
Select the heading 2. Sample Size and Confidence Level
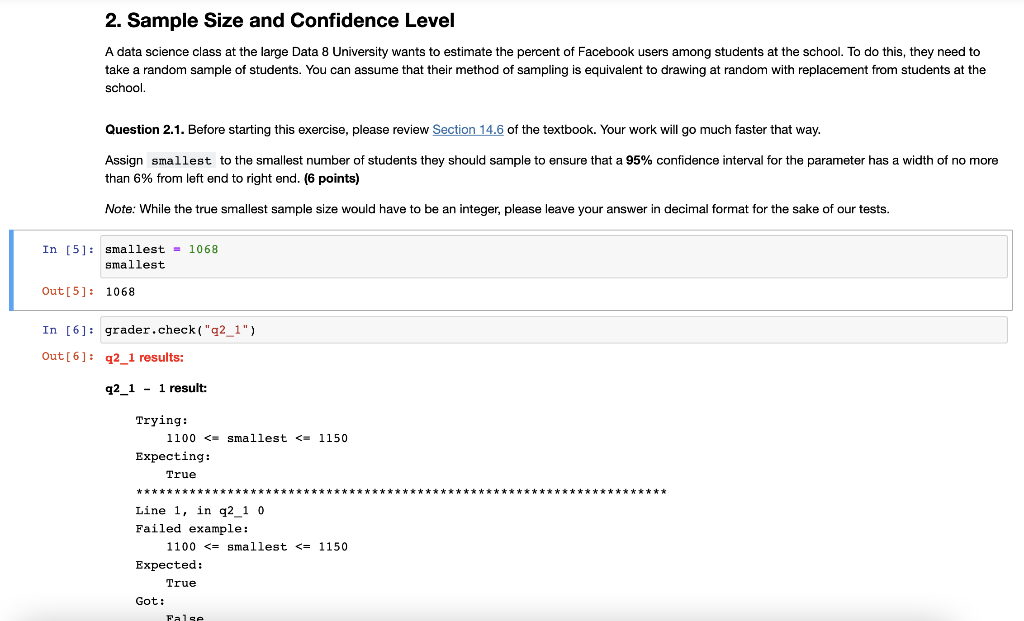(279, 20)
